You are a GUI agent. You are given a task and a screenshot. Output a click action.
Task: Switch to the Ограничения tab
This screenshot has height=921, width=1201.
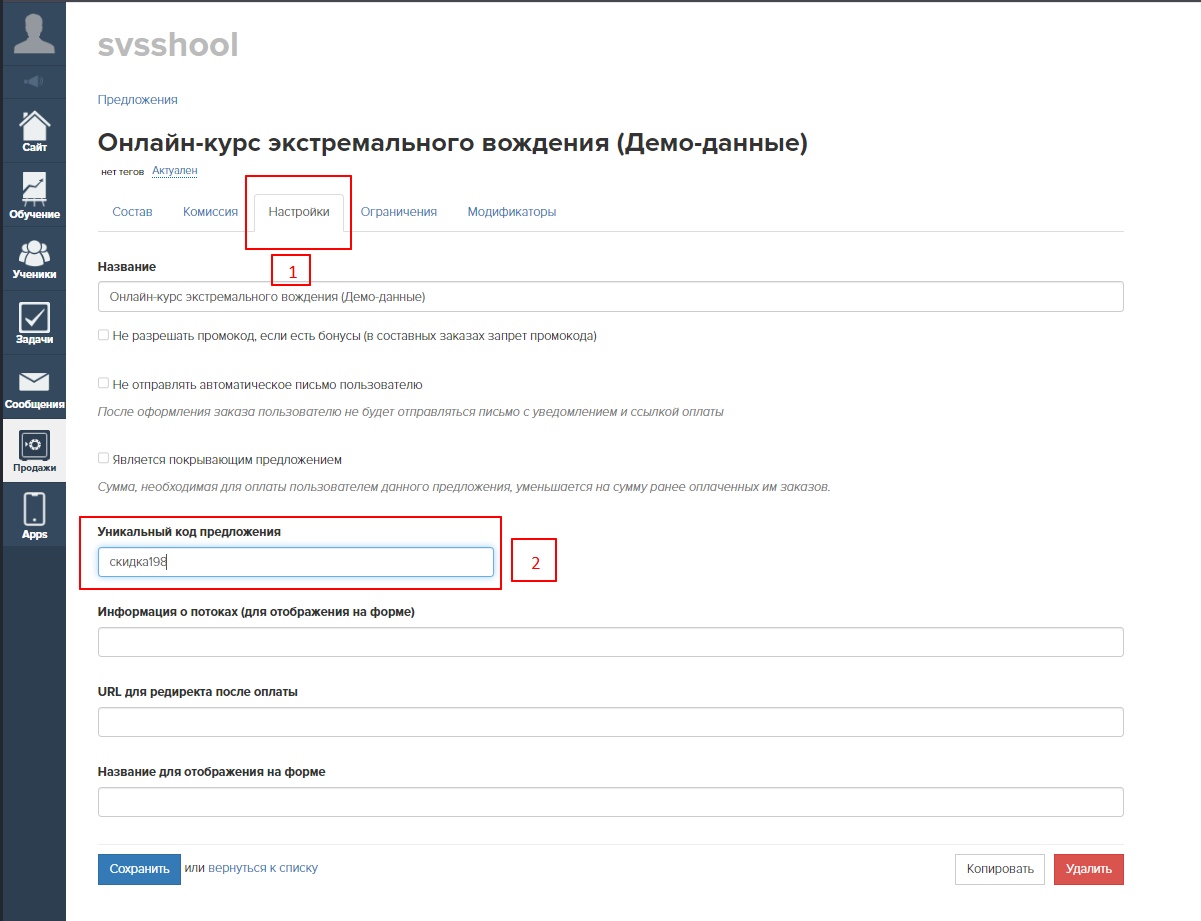[398, 212]
